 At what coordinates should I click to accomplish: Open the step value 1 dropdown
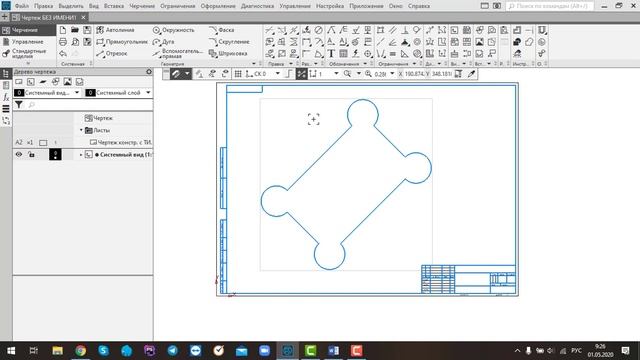pos(336,74)
